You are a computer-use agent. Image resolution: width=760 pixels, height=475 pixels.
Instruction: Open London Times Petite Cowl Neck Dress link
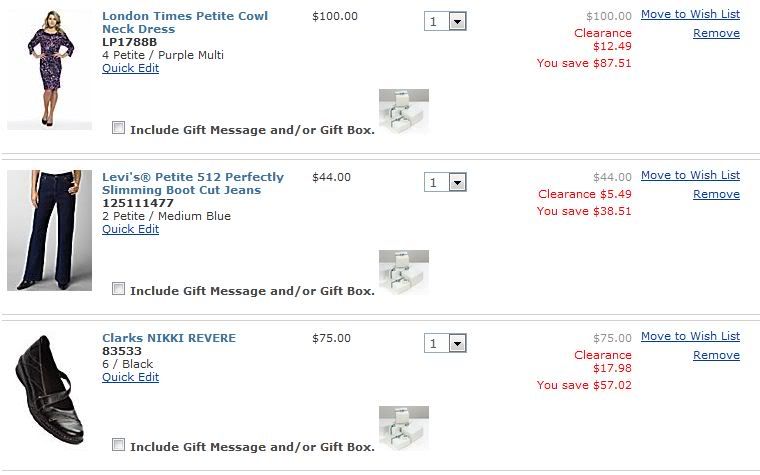point(185,23)
